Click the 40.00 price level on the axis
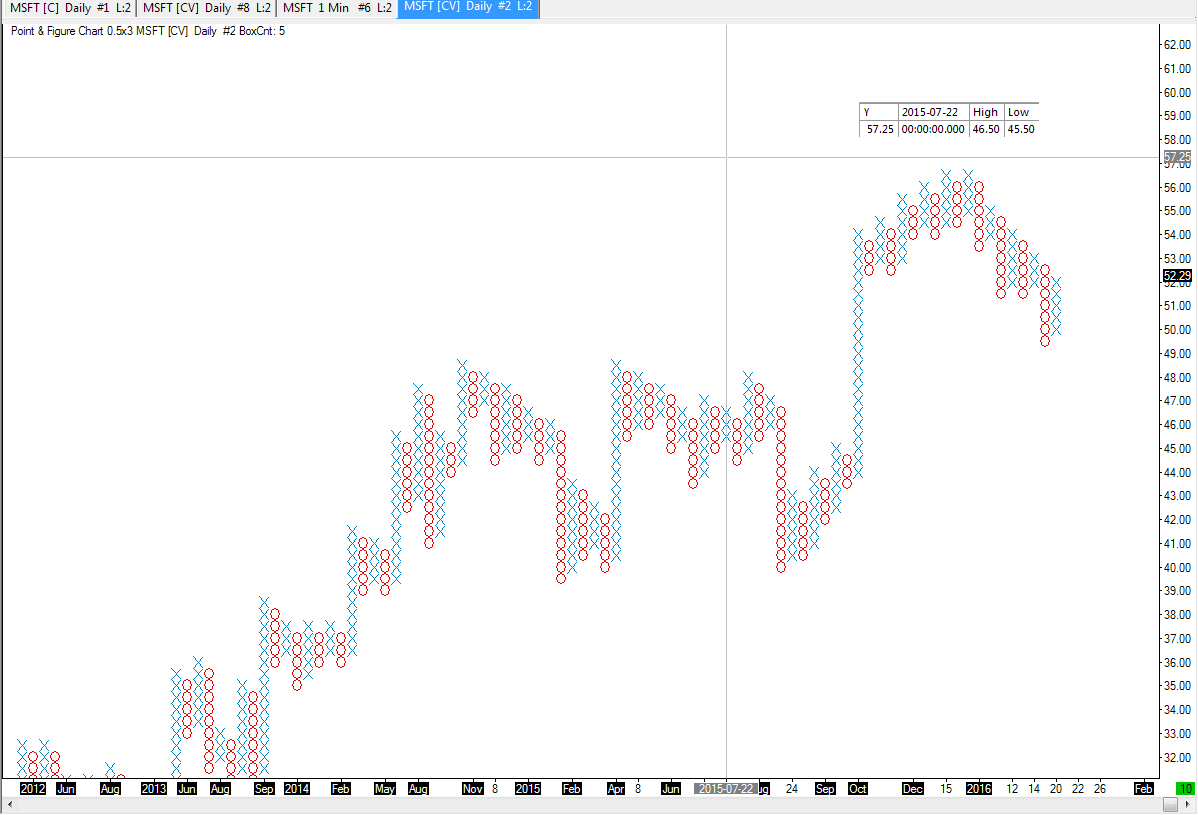 (x=1177, y=567)
